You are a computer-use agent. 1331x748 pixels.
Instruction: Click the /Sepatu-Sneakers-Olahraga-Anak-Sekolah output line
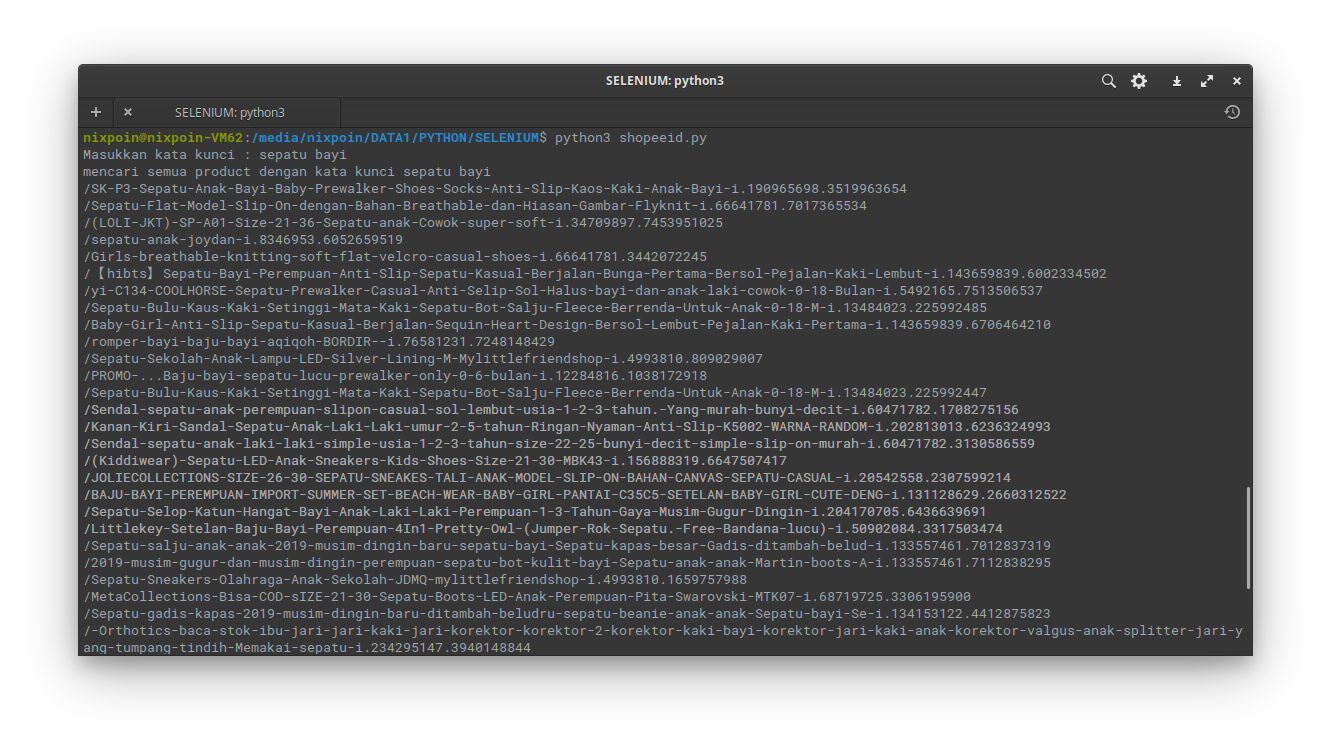click(x=415, y=580)
